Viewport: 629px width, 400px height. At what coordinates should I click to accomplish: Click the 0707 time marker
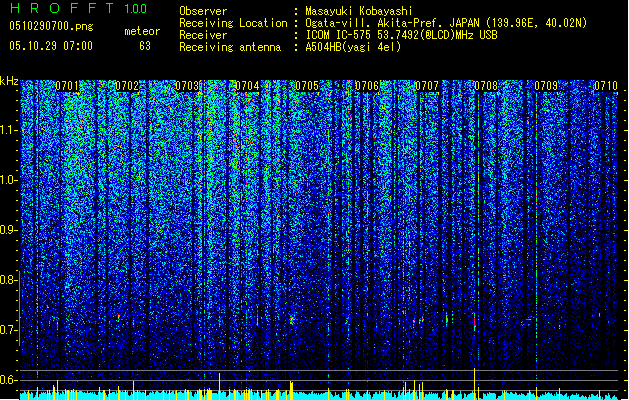pos(427,86)
